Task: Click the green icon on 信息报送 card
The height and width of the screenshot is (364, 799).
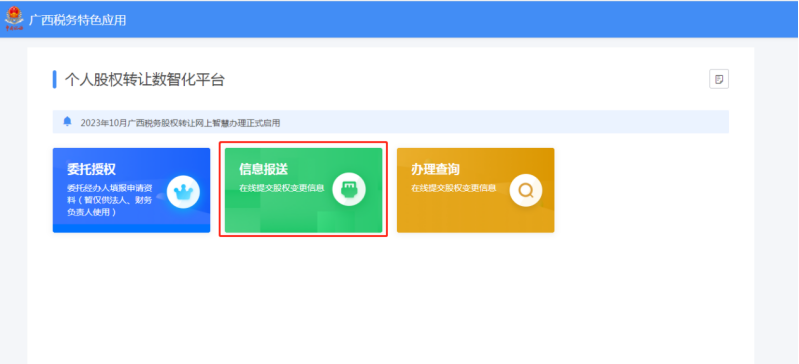Action: coord(349,190)
